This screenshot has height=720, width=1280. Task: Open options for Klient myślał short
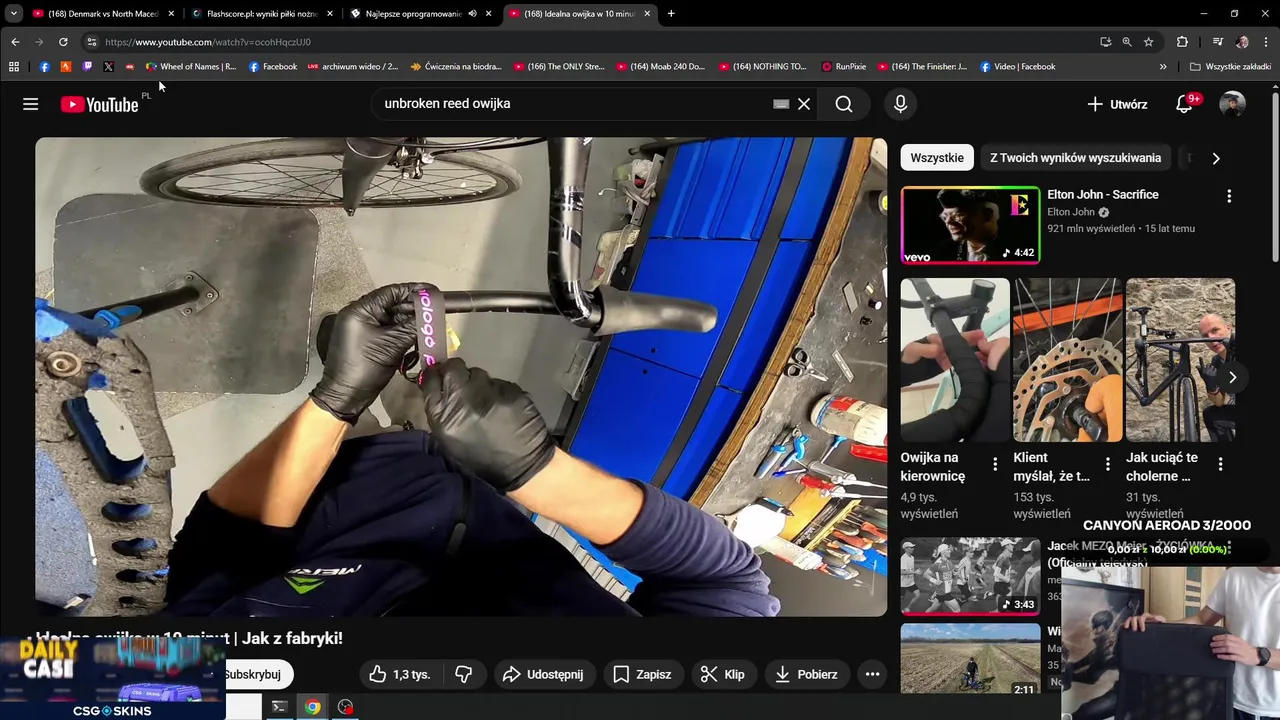pyautogui.click(x=1108, y=464)
